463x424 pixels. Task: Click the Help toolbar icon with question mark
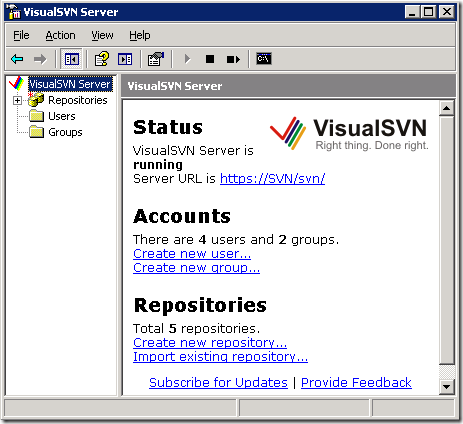[102, 59]
